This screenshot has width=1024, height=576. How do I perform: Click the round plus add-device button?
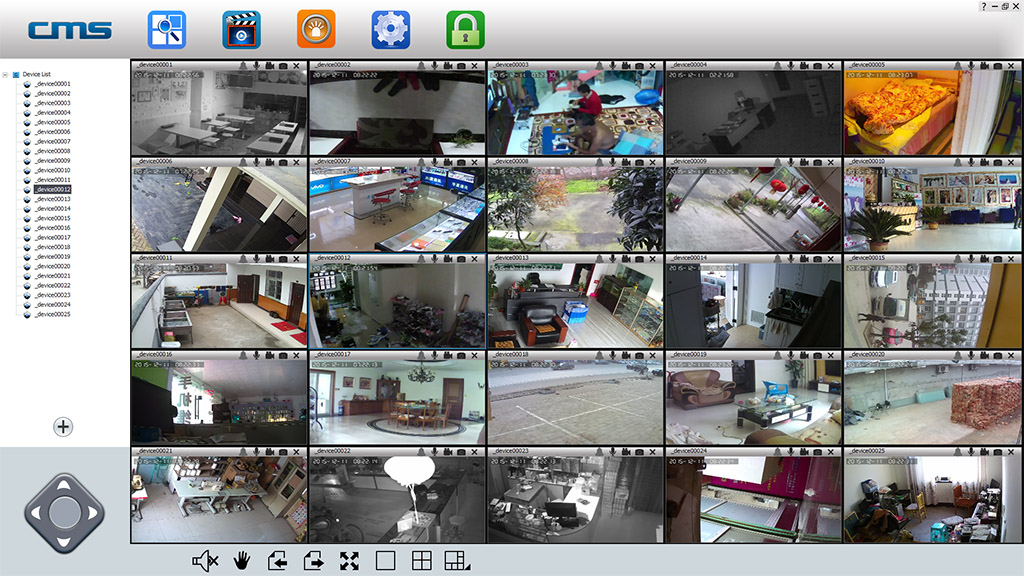(x=63, y=427)
